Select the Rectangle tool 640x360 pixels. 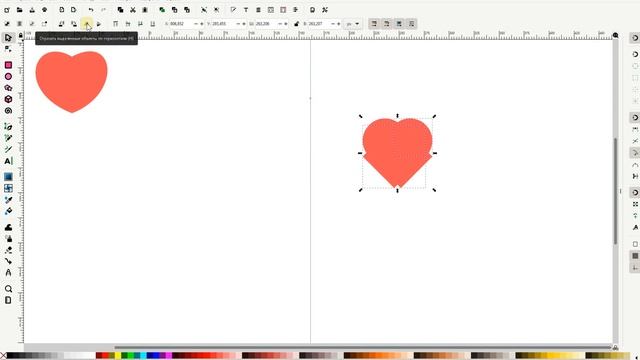coord(8,65)
